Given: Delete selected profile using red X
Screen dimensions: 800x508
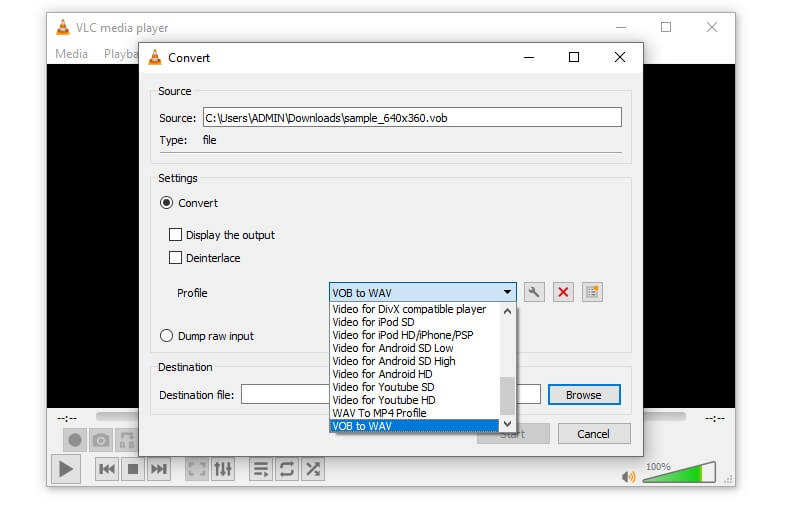Looking at the screenshot, I should click(x=563, y=292).
